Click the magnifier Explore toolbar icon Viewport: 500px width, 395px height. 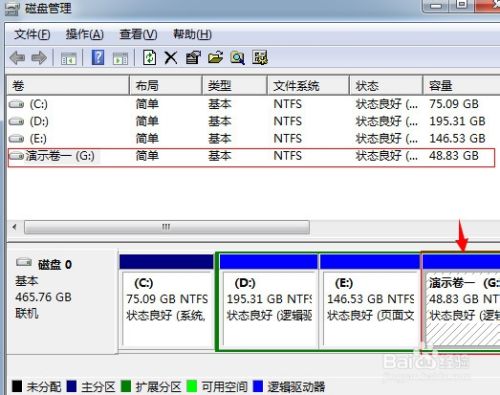click(237, 58)
